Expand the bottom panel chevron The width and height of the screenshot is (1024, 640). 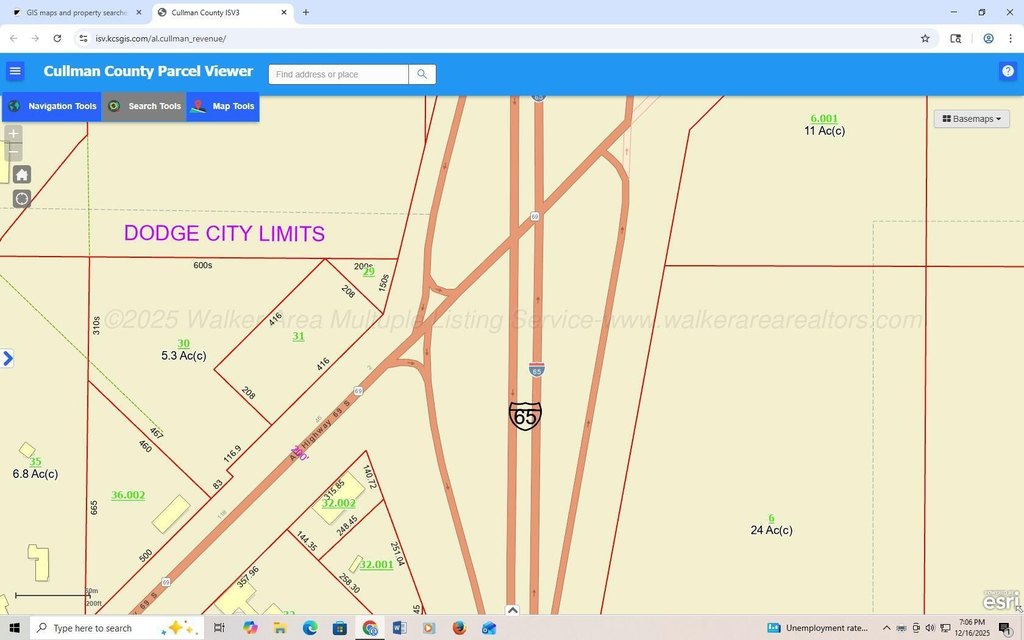[x=512, y=610]
